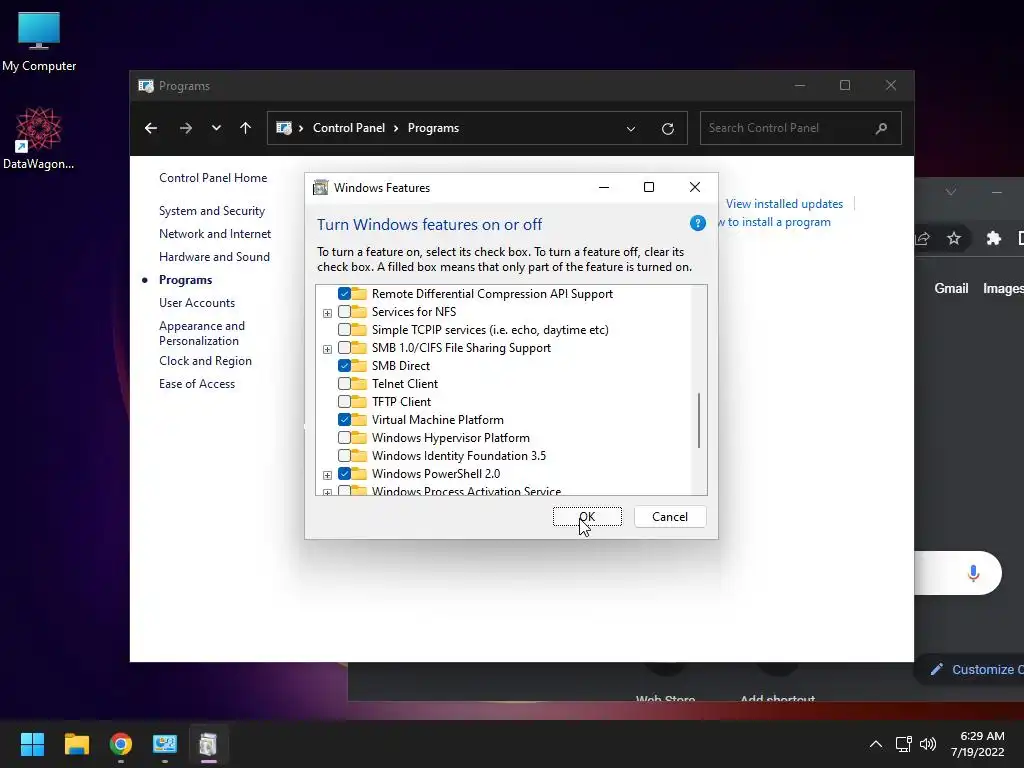
Task: Expand Windows Process Activation Service node
Action: (x=327, y=492)
